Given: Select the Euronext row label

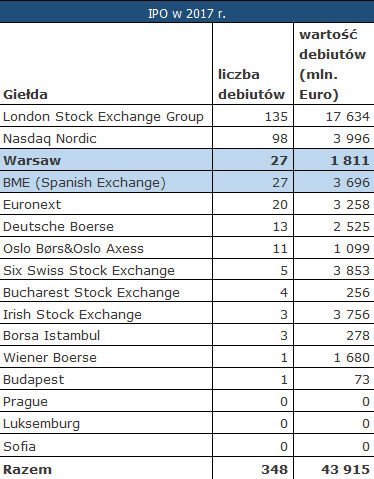Looking at the screenshot, I should pos(32,205).
